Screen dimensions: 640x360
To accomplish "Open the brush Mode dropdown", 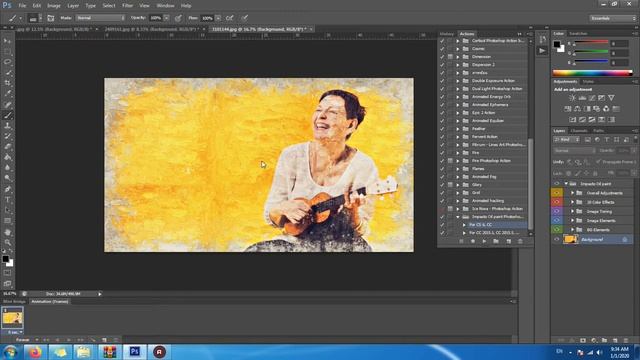I will (x=100, y=18).
